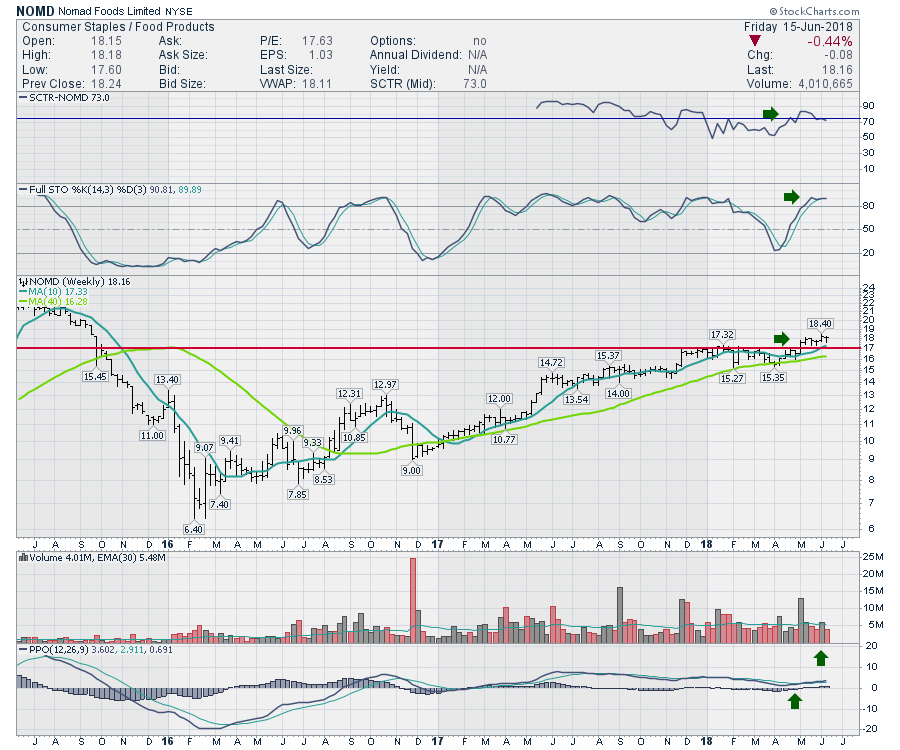This screenshot has height=750, width=900.
Task: Select the P/E value 17.63
Action: pyautogui.click(x=317, y=41)
